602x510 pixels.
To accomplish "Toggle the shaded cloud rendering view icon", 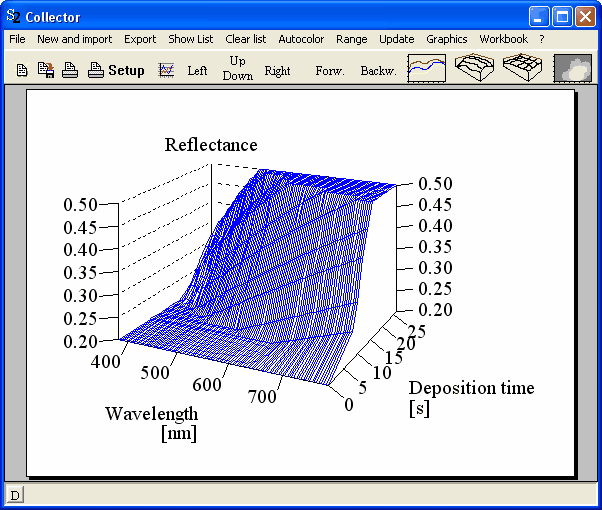I will click(572, 68).
